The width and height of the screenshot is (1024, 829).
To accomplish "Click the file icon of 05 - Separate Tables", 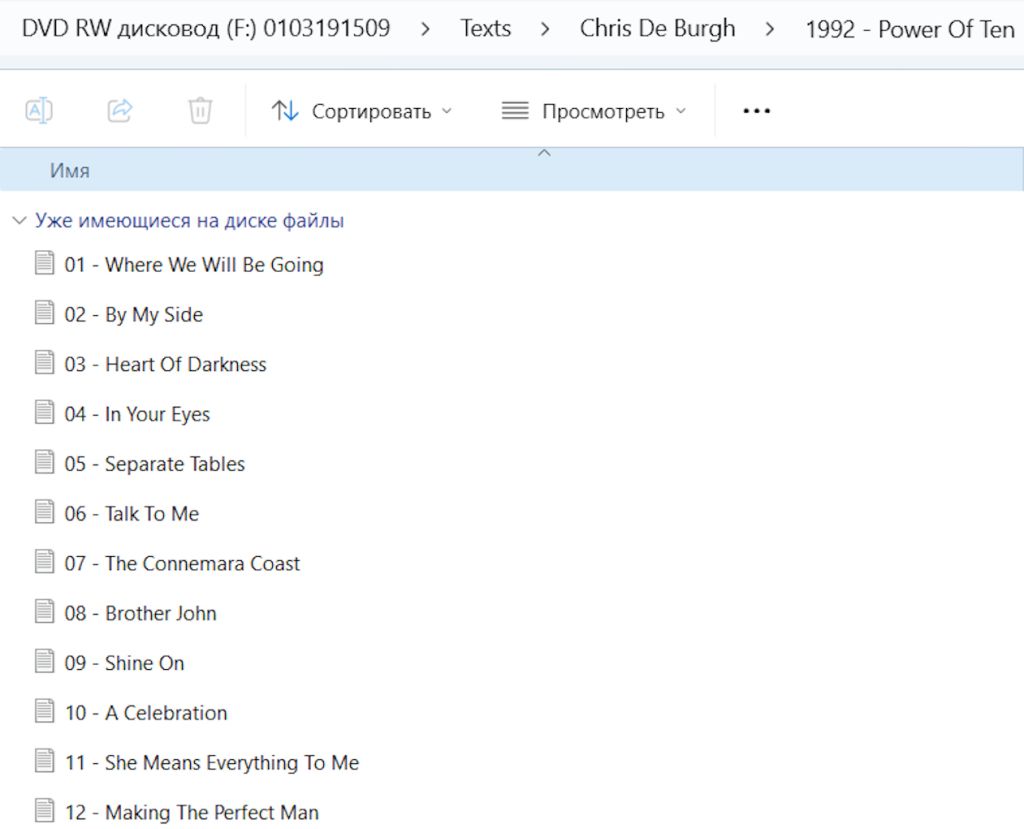I will (44, 463).
